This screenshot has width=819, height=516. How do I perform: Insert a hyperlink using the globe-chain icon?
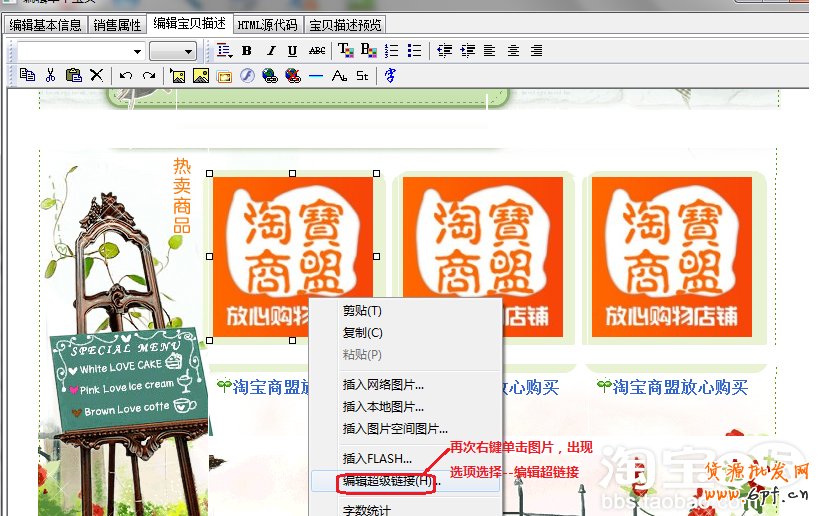pos(269,75)
